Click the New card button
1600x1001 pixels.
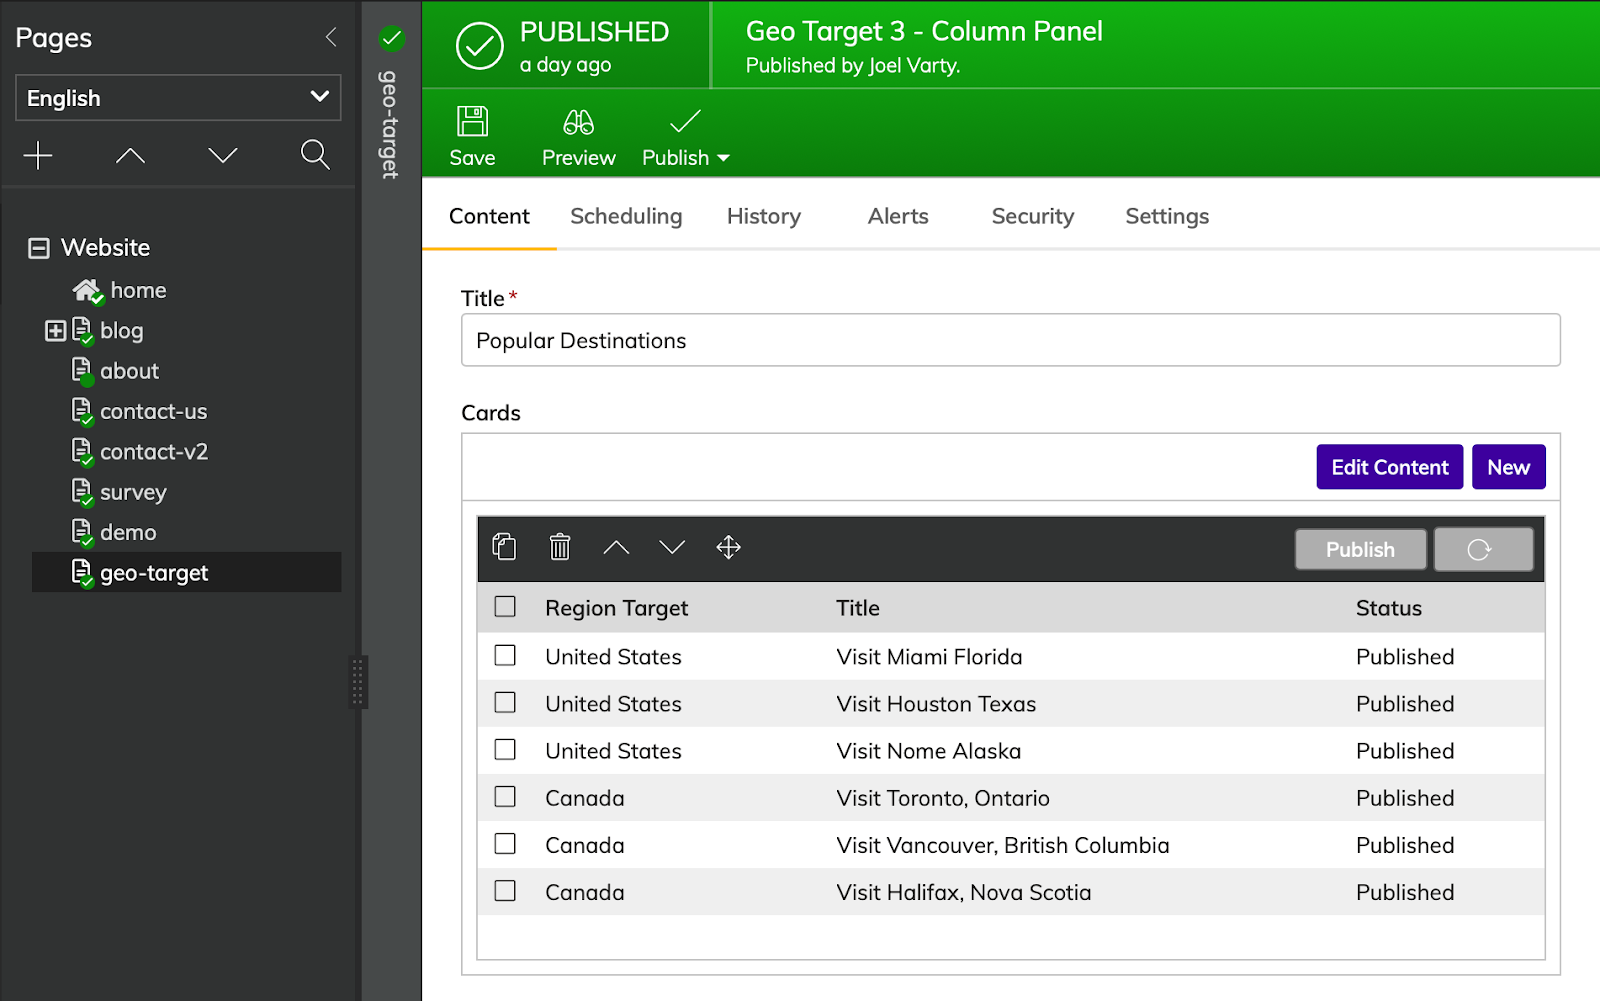pyautogui.click(x=1508, y=467)
